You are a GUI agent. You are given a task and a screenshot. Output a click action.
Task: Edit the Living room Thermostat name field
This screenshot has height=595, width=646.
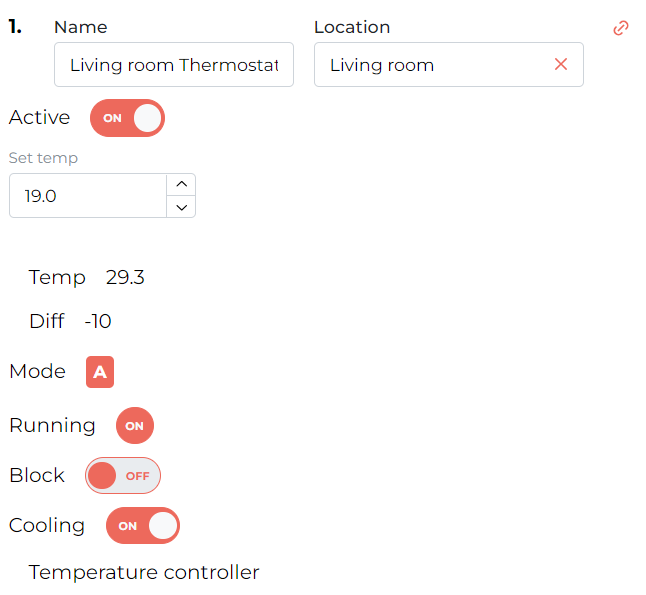coord(174,65)
